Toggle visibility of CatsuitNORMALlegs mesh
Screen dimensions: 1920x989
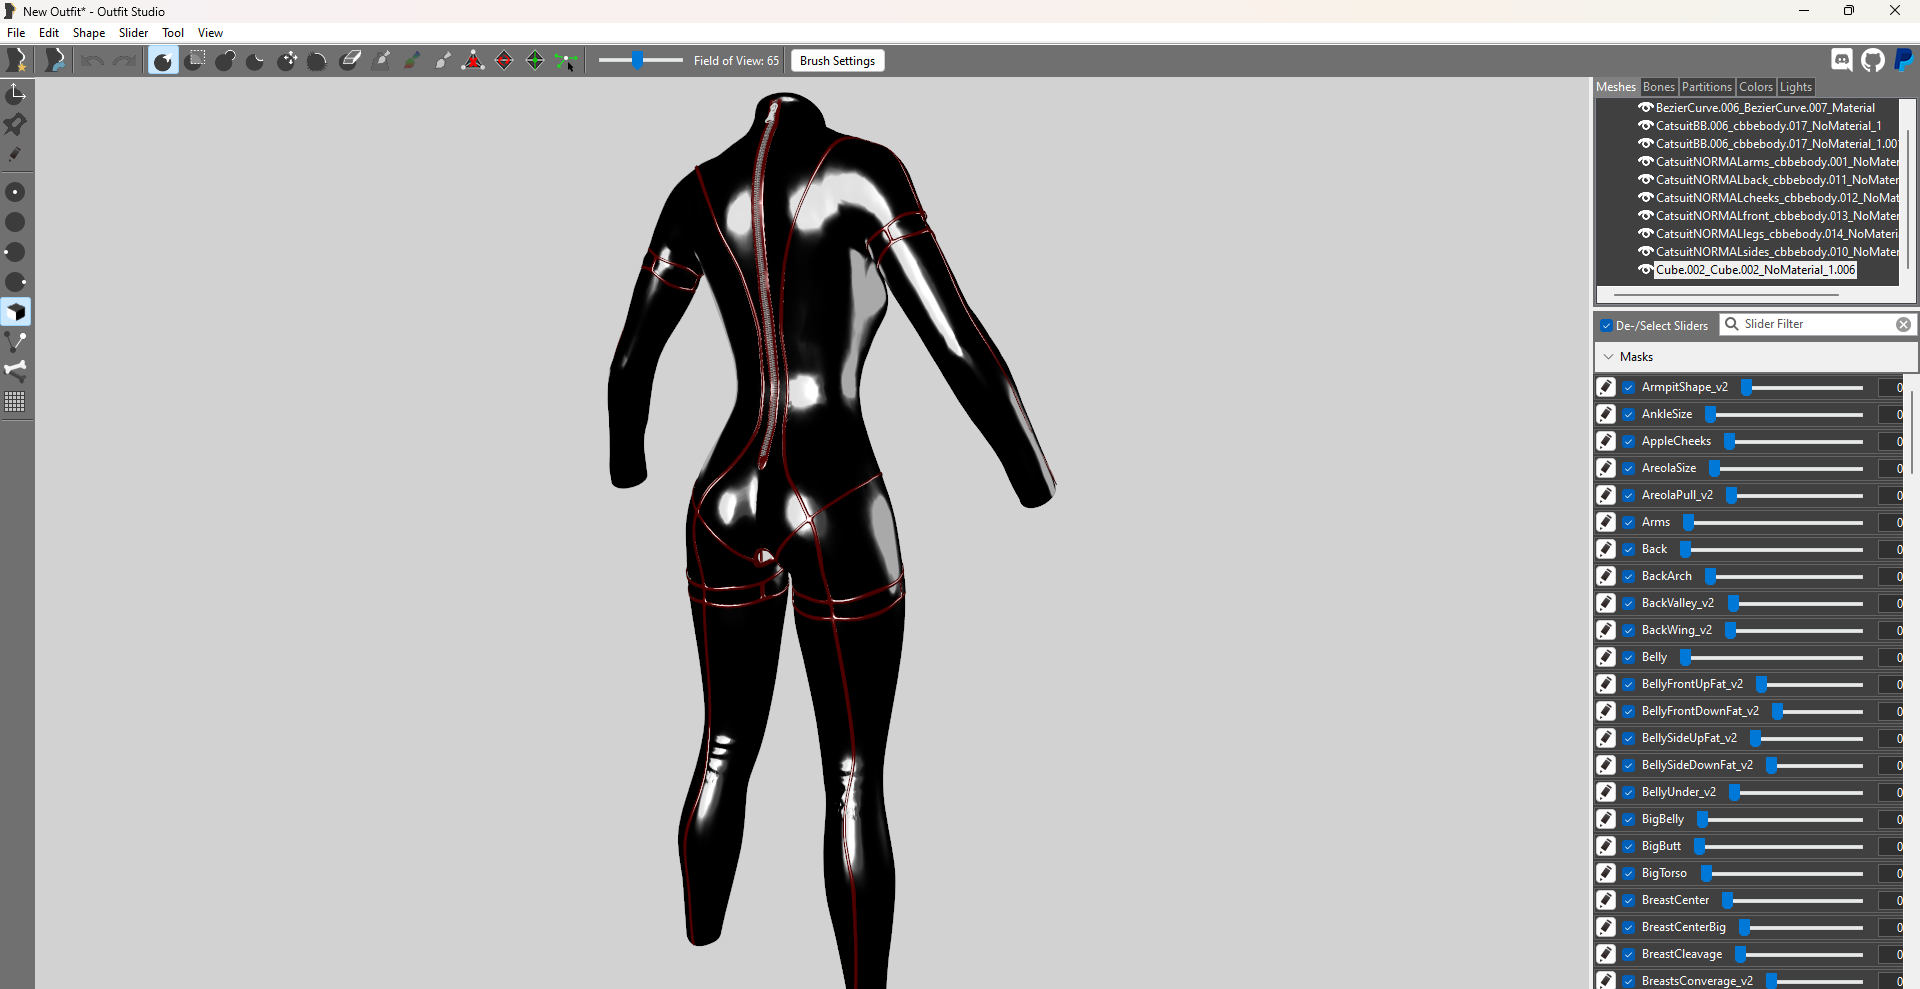[x=1645, y=234]
